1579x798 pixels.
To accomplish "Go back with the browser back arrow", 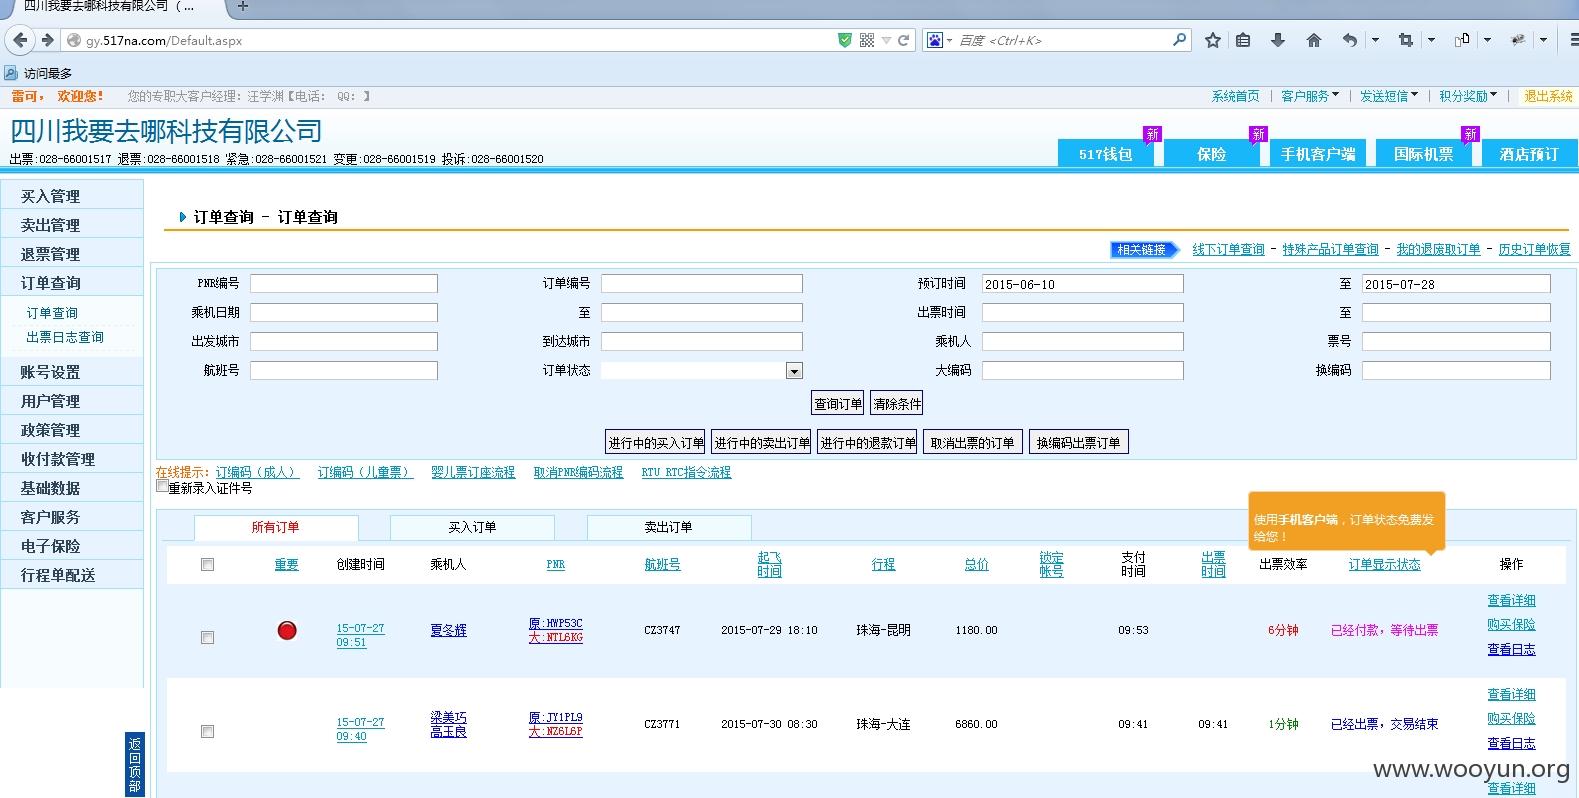I will point(20,40).
